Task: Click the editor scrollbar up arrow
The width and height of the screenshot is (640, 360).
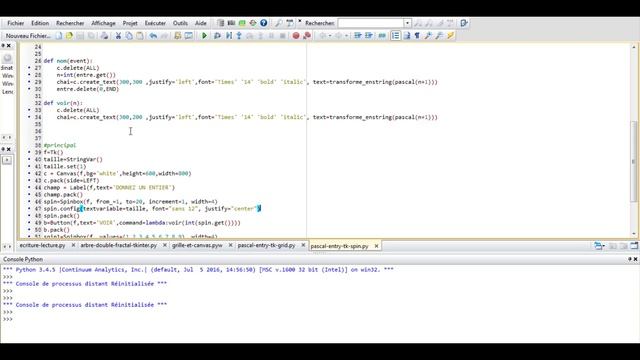Action: [634, 47]
